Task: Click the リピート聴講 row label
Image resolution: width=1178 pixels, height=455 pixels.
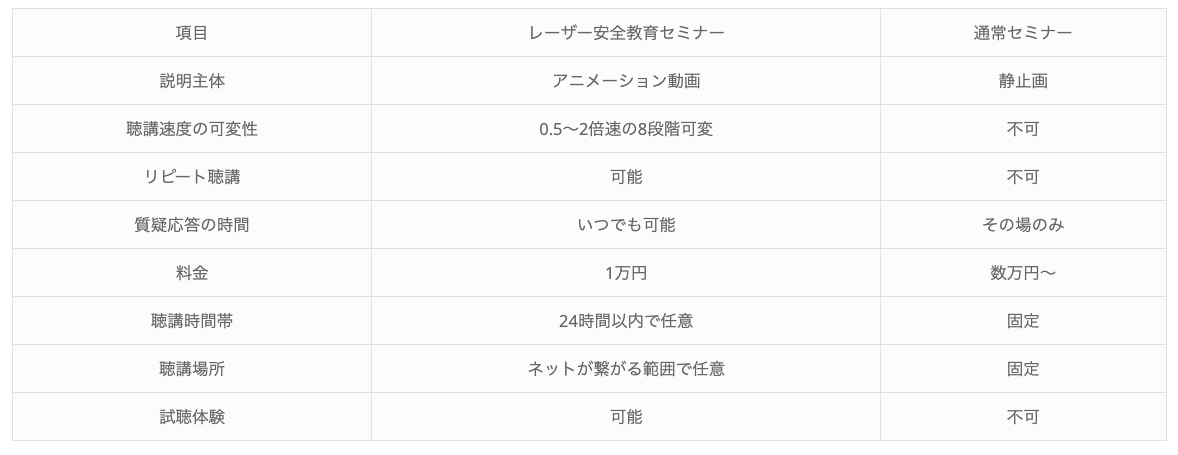Action: [x=191, y=177]
